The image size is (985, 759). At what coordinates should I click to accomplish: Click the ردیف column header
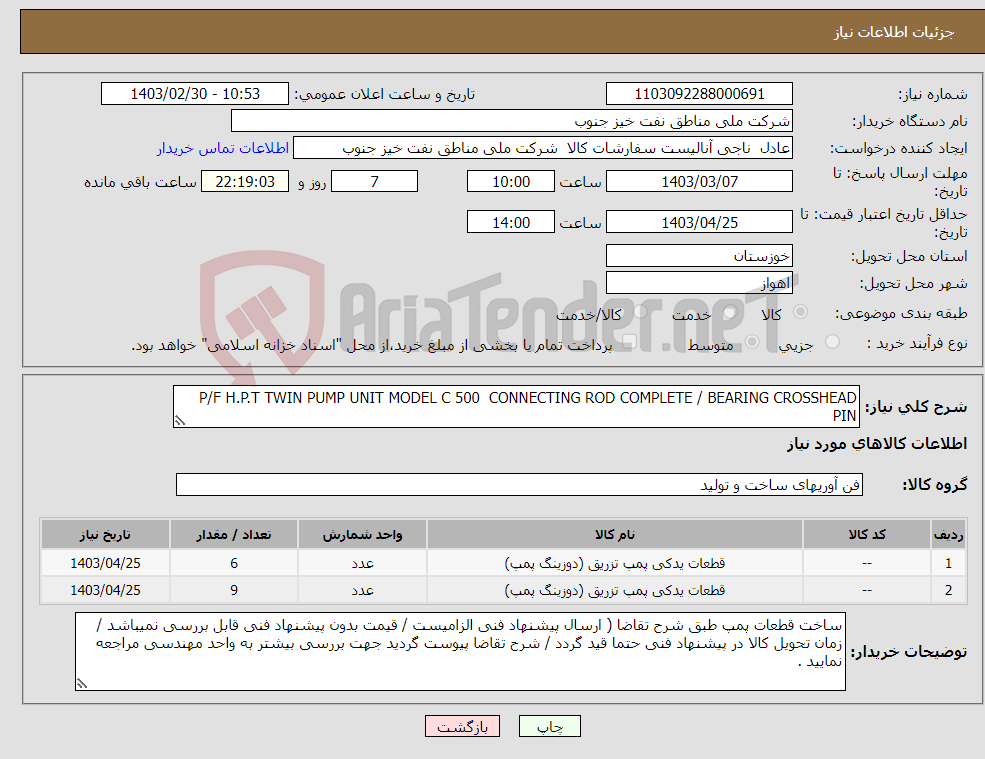[x=949, y=535]
